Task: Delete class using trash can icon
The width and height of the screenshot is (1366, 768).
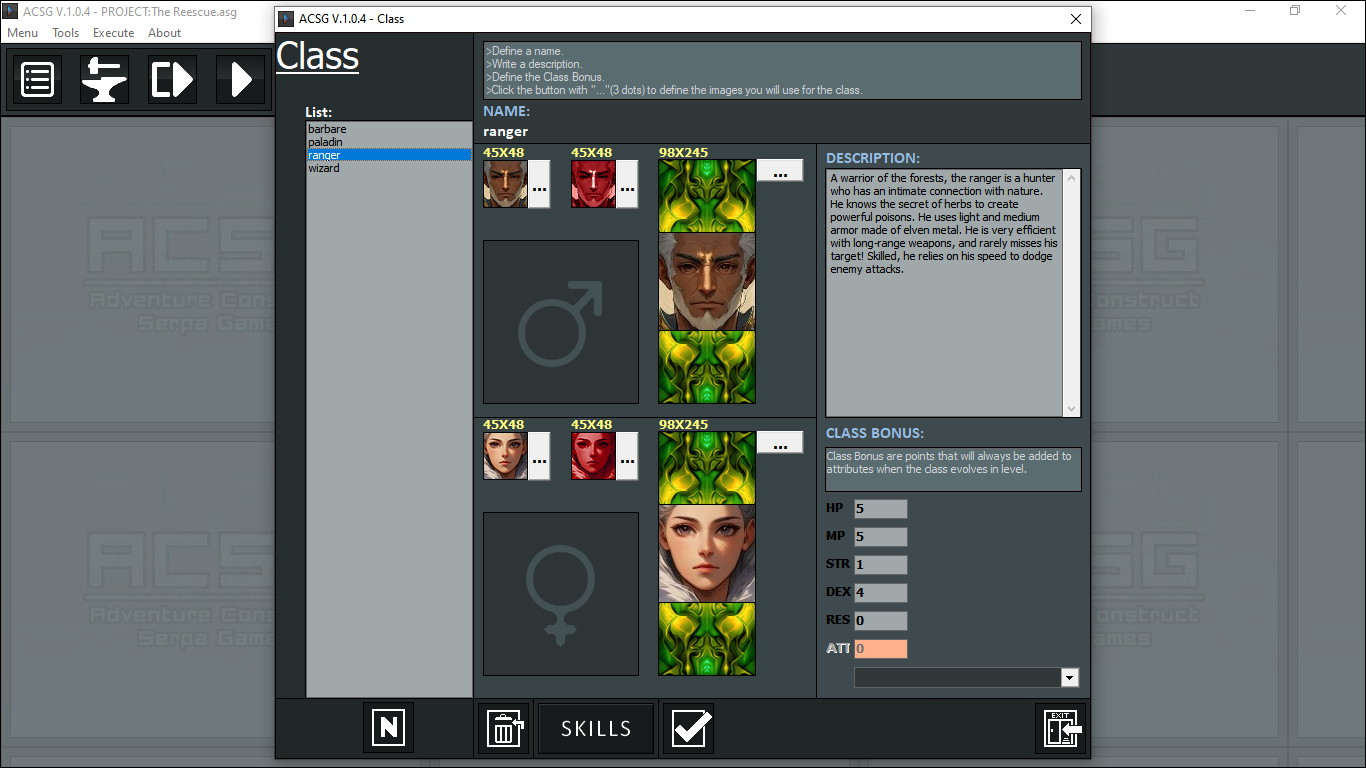Action: (x=505, y=728)
